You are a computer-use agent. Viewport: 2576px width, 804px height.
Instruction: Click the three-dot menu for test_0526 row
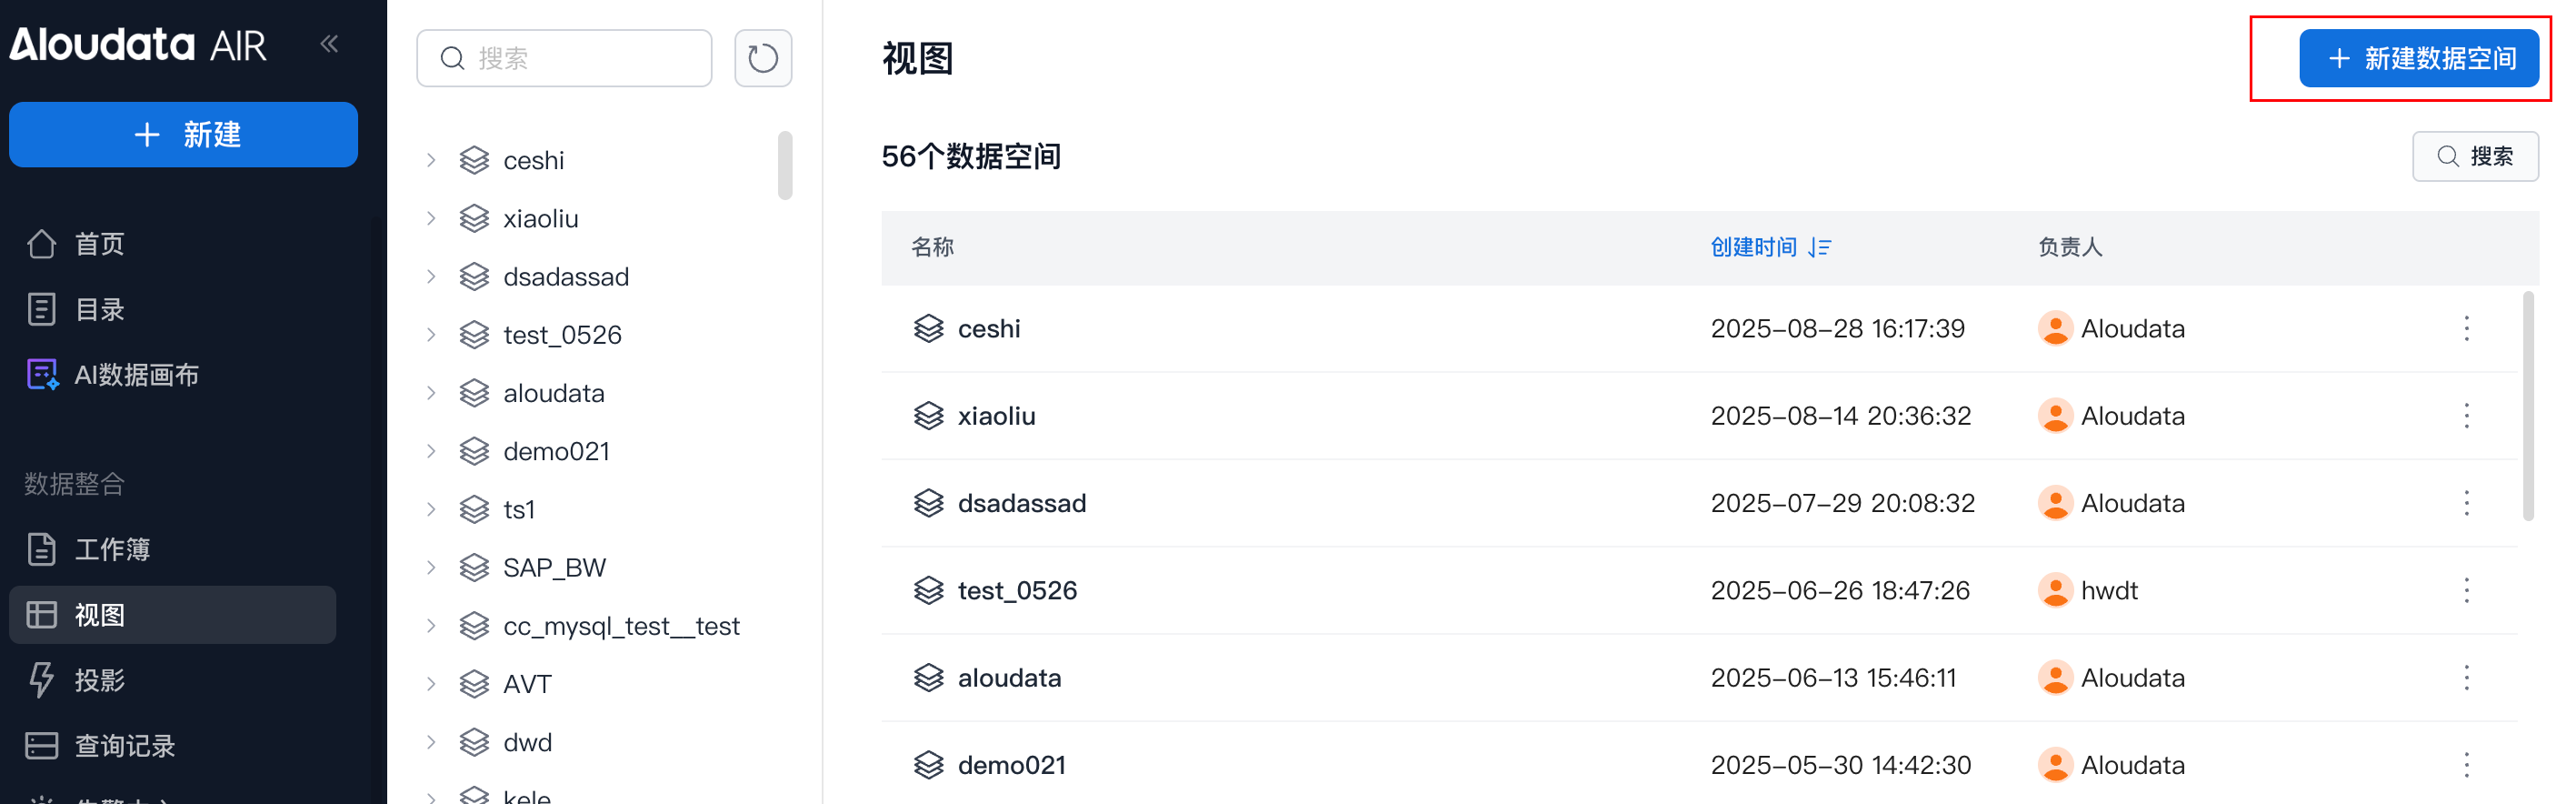coord(2465,591)
